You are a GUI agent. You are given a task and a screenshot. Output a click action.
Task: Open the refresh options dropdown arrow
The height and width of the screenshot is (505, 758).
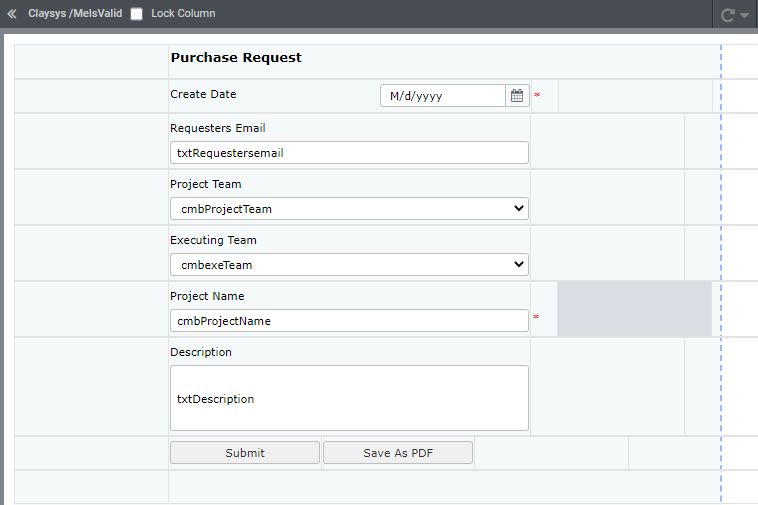[745, 15]
